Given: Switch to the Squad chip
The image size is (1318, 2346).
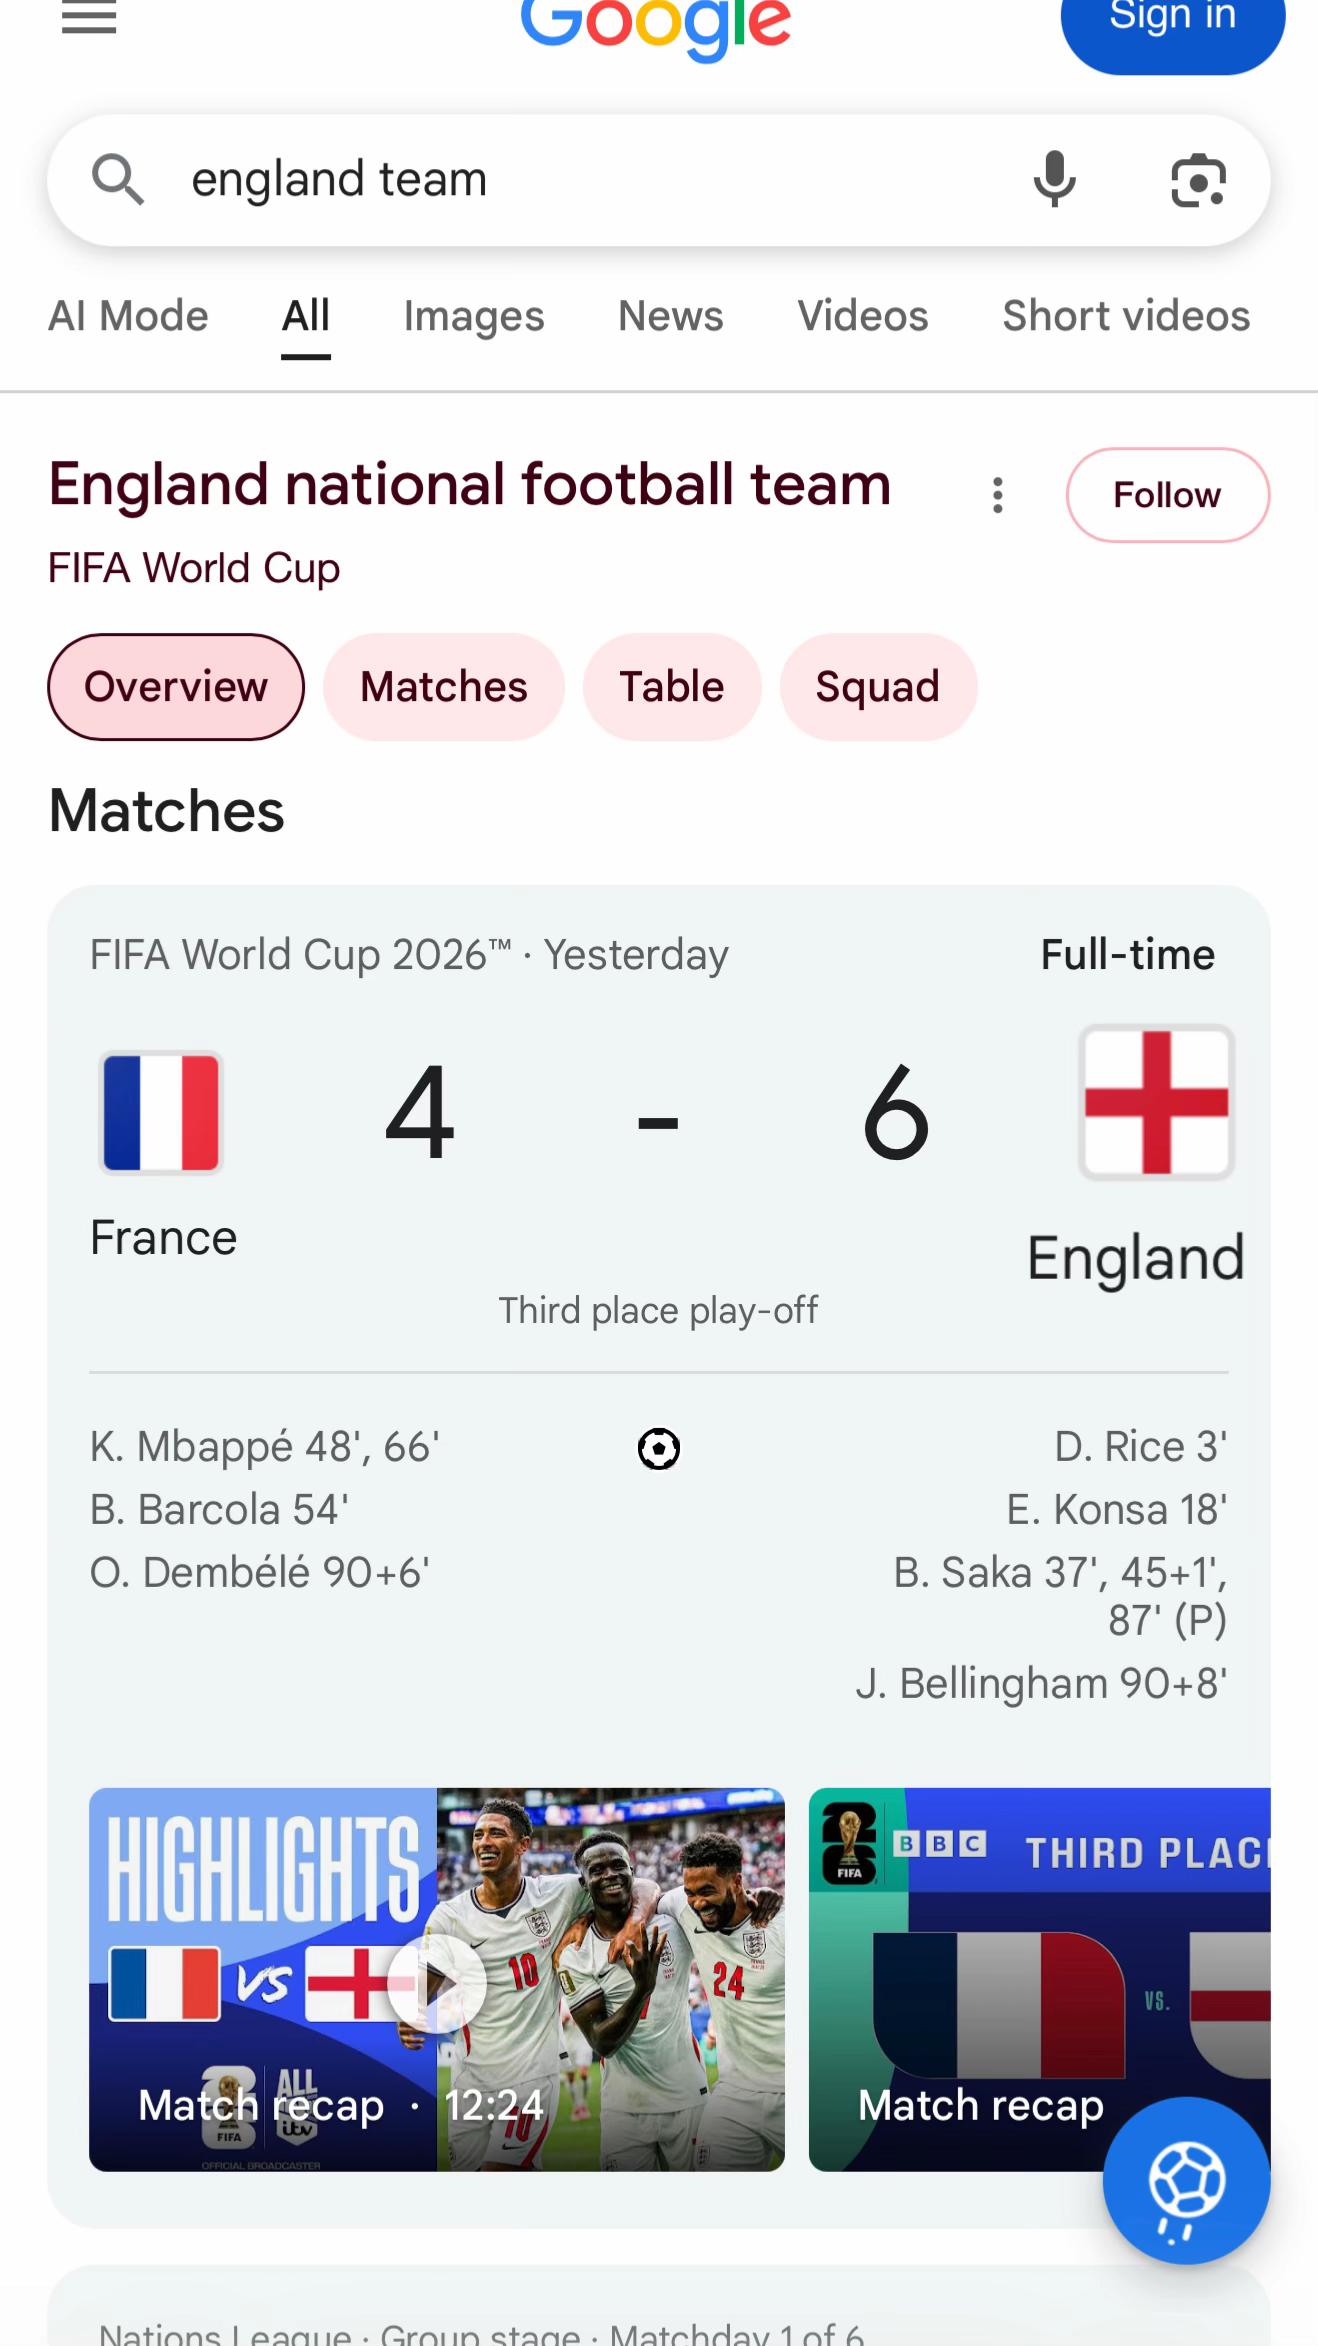Looking at the screenshot, I should [878, 687].
